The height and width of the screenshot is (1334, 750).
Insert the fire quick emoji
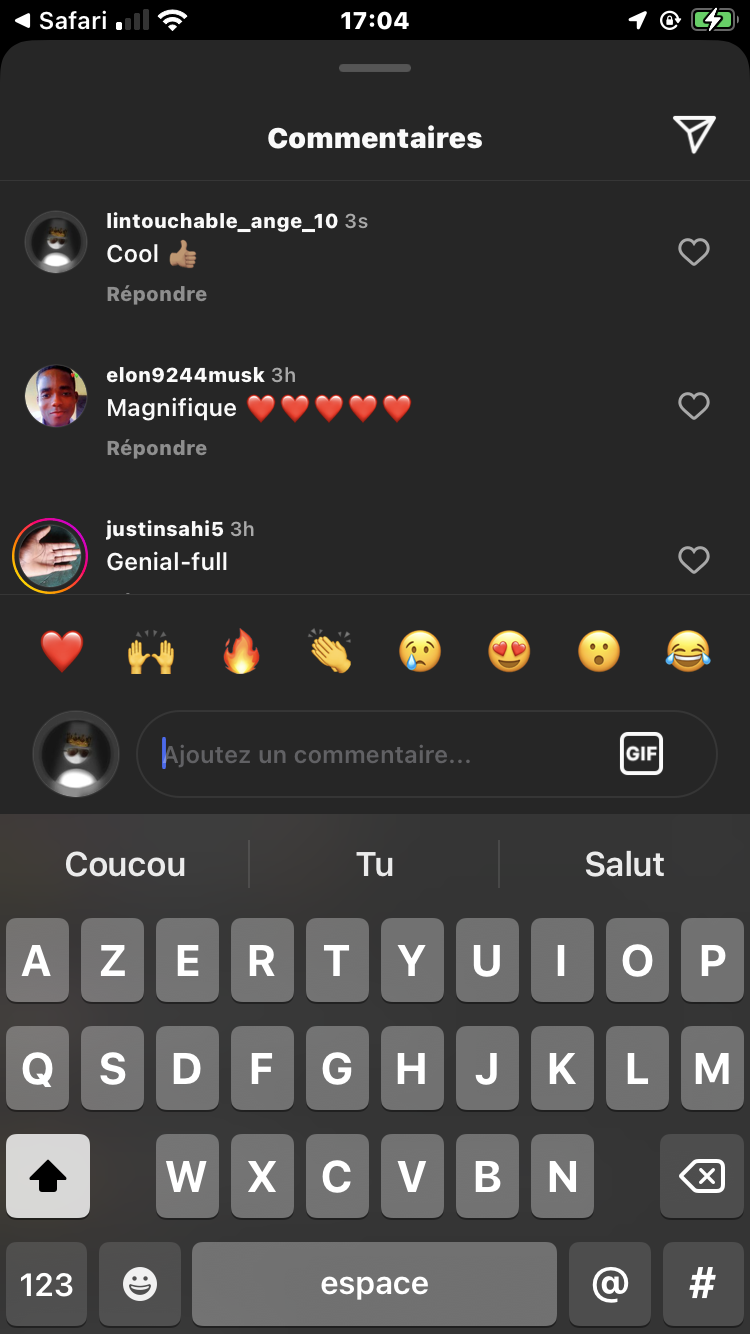click(x=241, y=653)
